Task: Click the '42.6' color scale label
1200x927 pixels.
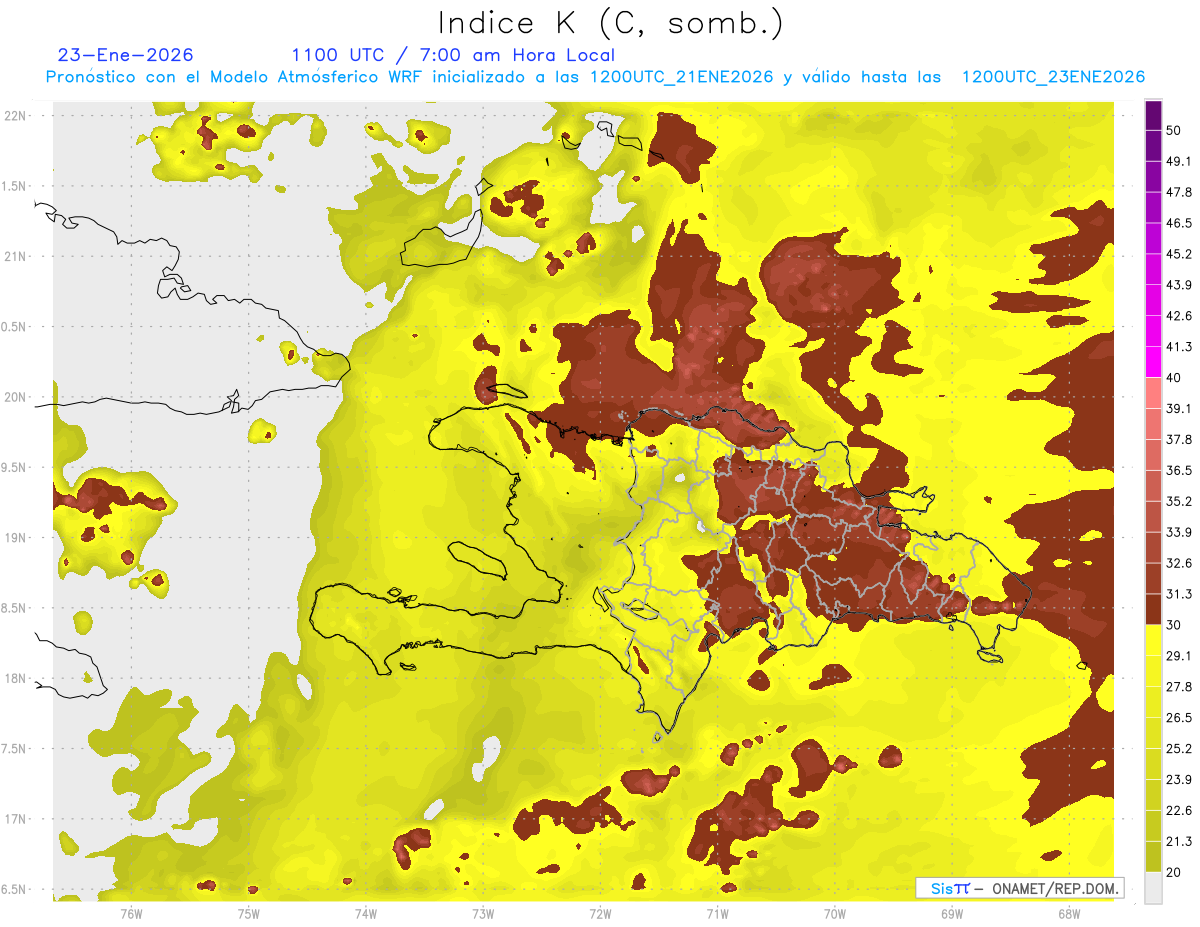Action: point(1179,316)
